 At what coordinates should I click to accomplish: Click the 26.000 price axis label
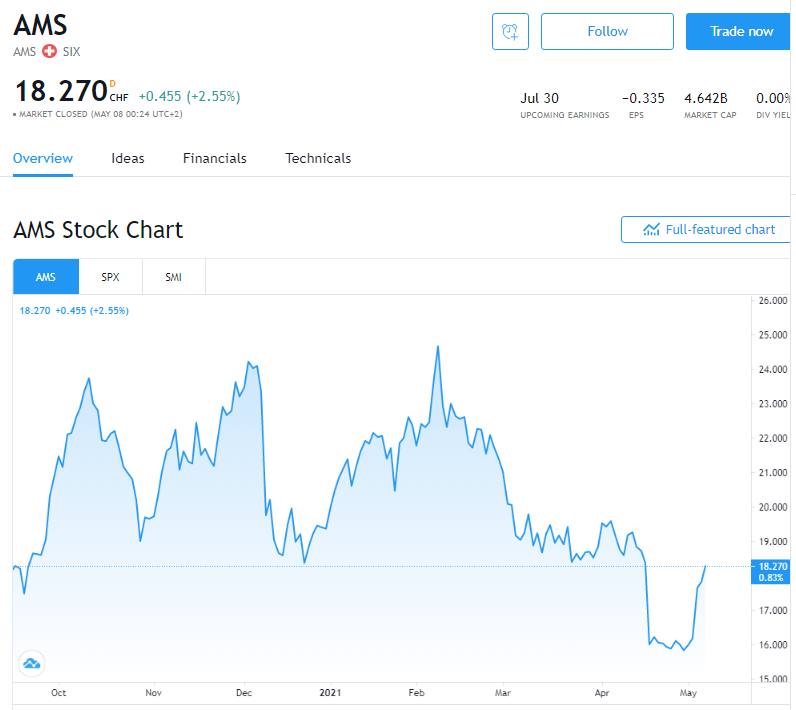coord(773,300)
